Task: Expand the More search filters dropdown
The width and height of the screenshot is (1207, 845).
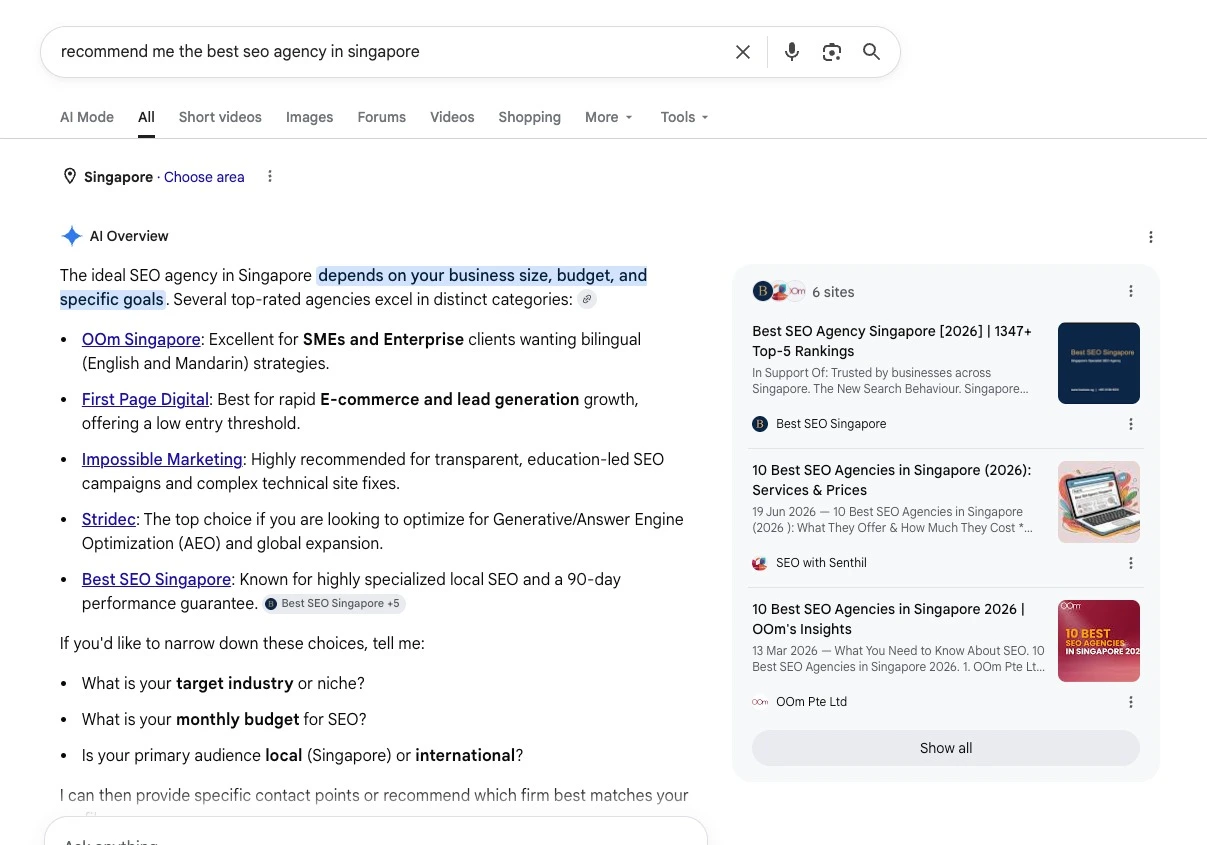Action: (x=609, y=117)
